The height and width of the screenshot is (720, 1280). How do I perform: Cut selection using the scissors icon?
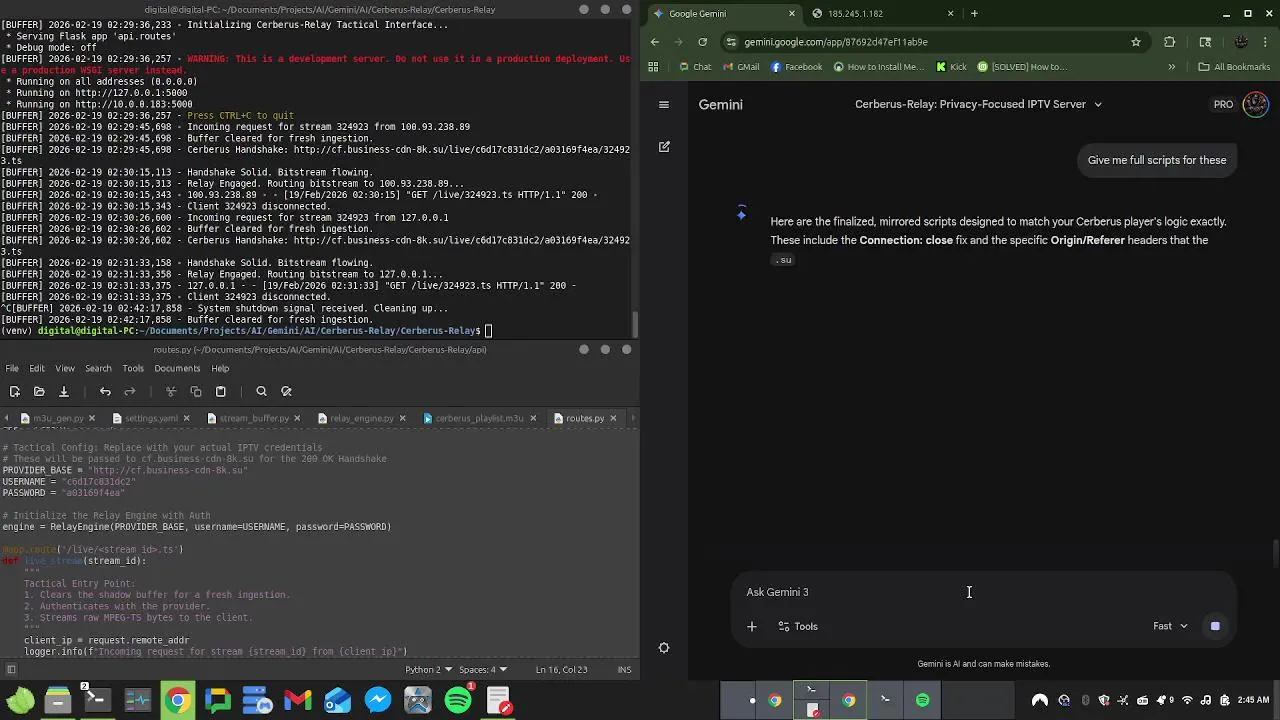tap(171, 391)
